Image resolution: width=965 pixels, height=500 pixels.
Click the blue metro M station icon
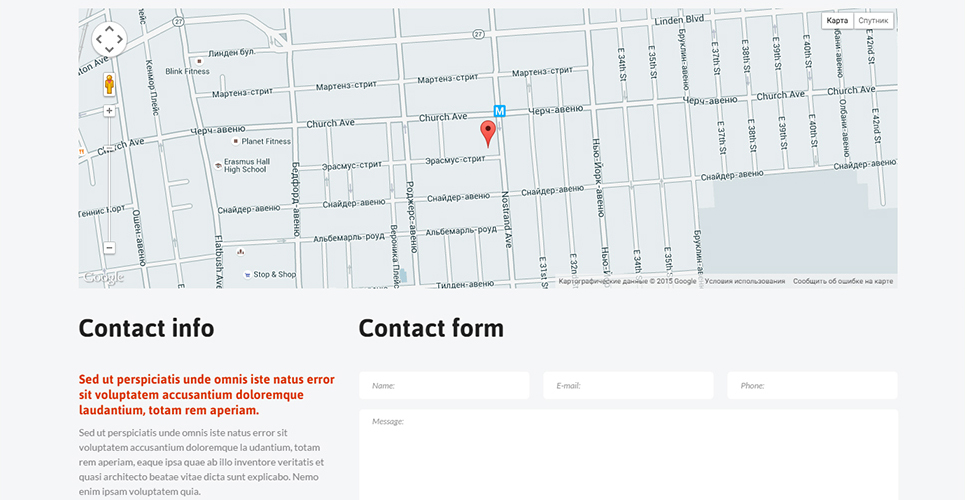tap(500, 111)
